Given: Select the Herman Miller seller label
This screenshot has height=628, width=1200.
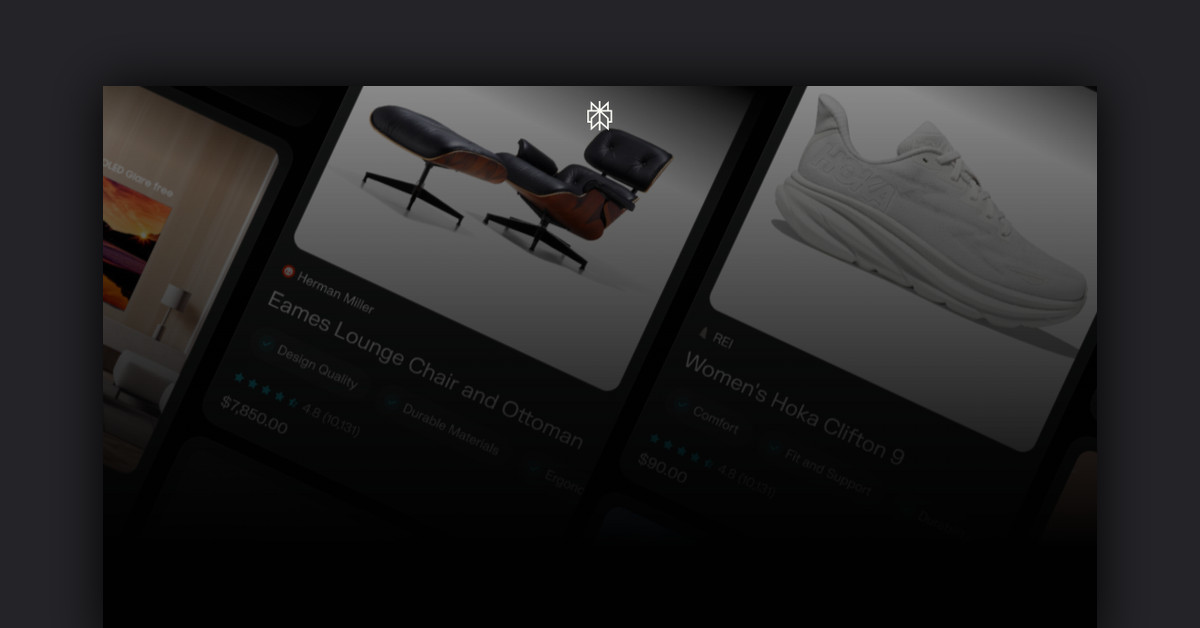Looking at the screenshot, I should click(335, 292).
